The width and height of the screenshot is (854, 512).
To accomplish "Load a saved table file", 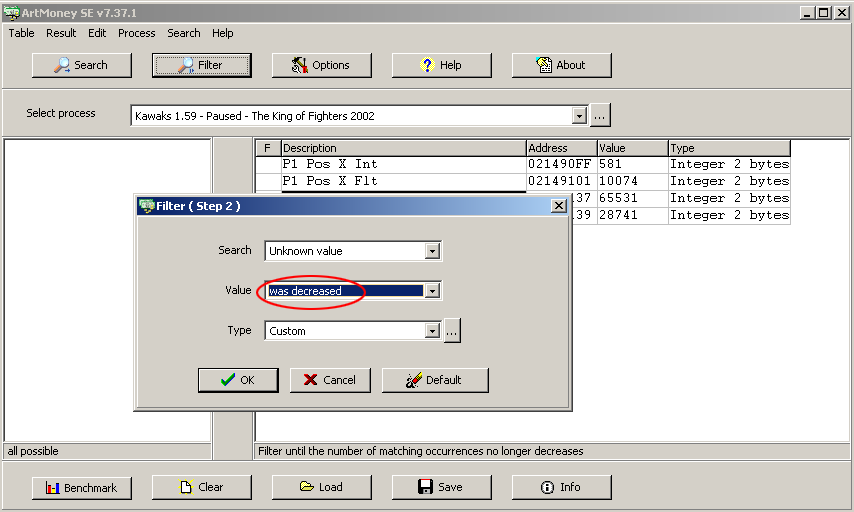I will click(x=321, y=488).
